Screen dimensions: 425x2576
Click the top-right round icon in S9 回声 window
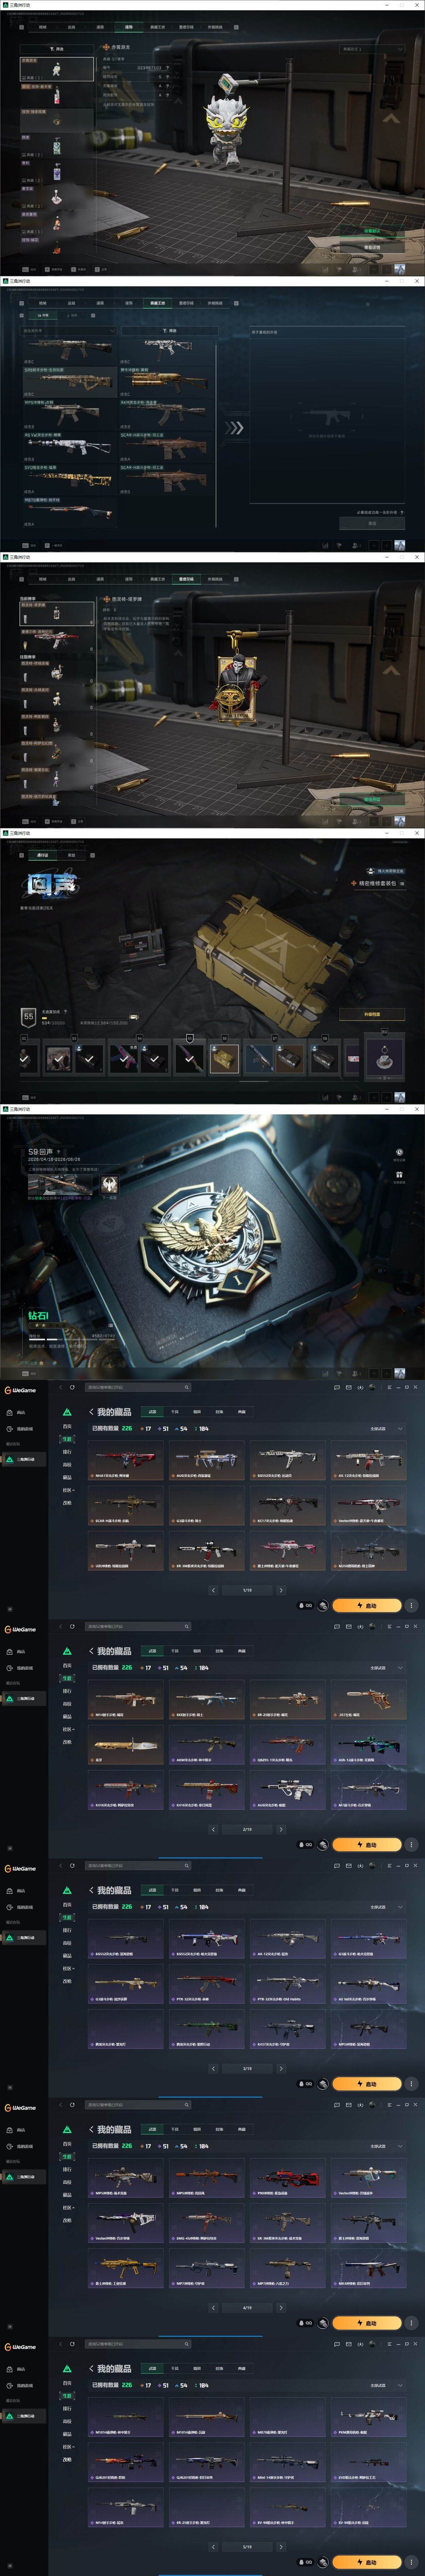click(399, 1152)
